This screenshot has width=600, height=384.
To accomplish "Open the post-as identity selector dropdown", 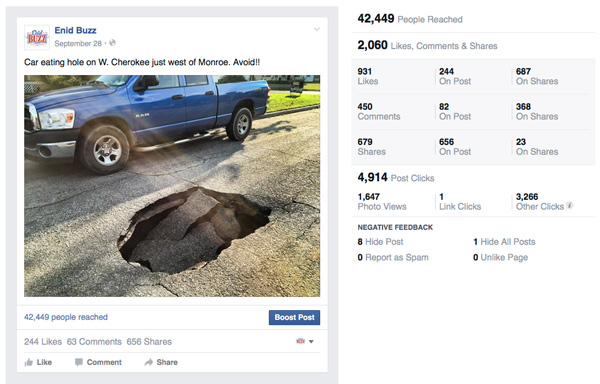I will [x=305, y=341].
